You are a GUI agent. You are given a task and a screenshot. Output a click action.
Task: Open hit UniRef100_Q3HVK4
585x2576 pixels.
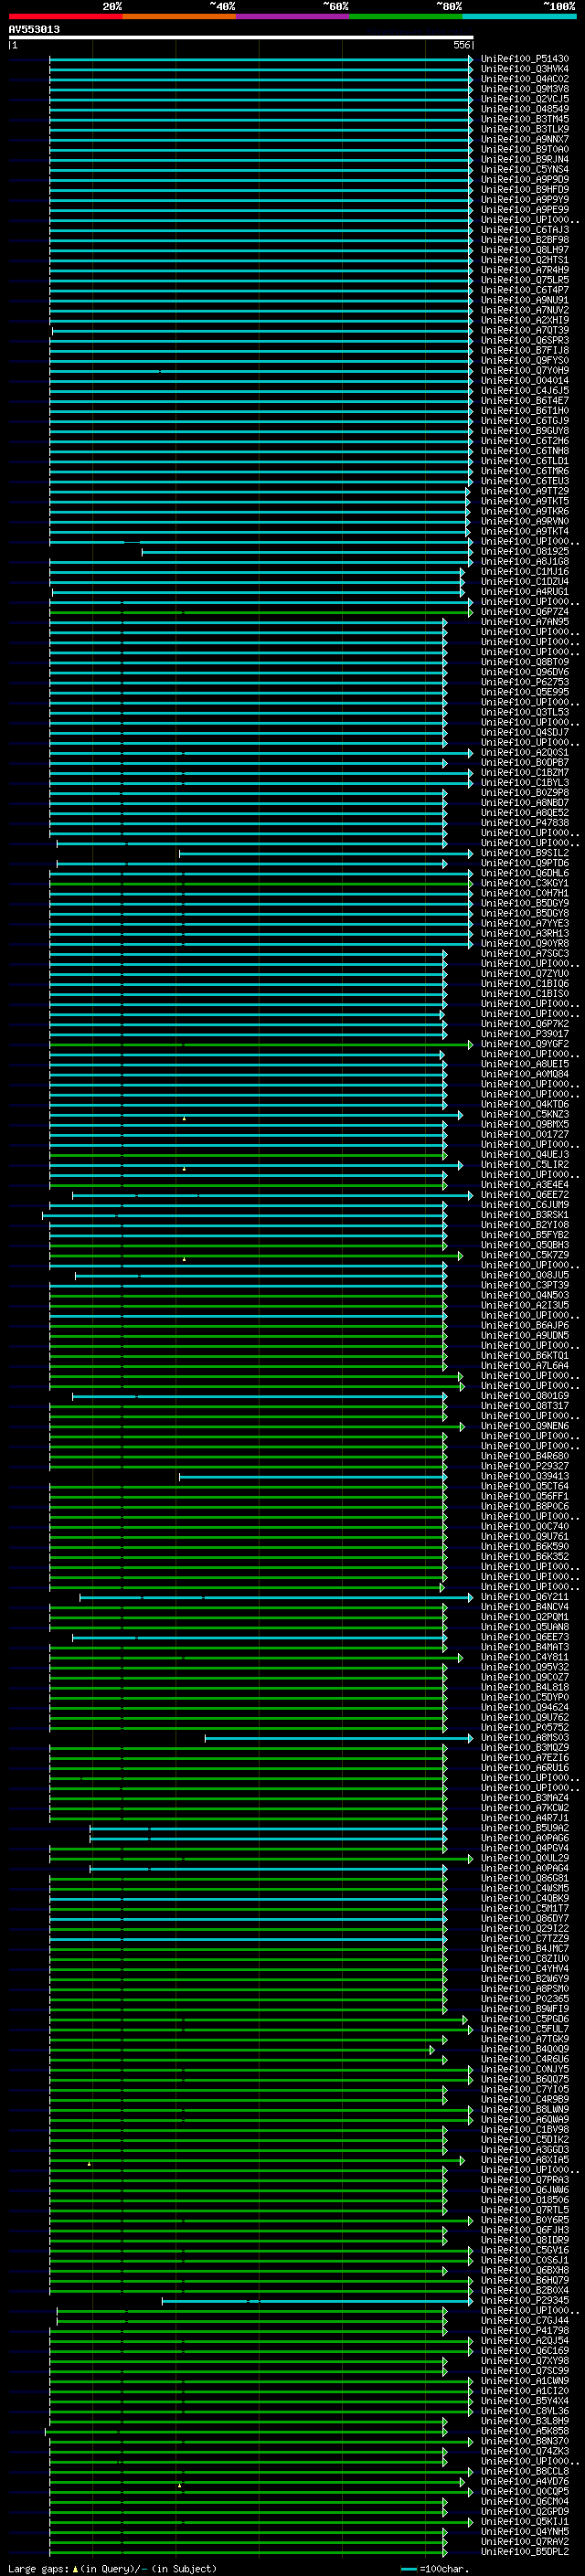tap(525, 69)
